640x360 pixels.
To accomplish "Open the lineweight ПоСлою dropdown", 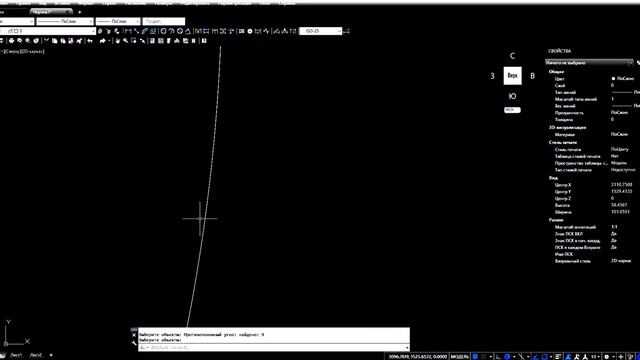I will [x=118, y=21].
